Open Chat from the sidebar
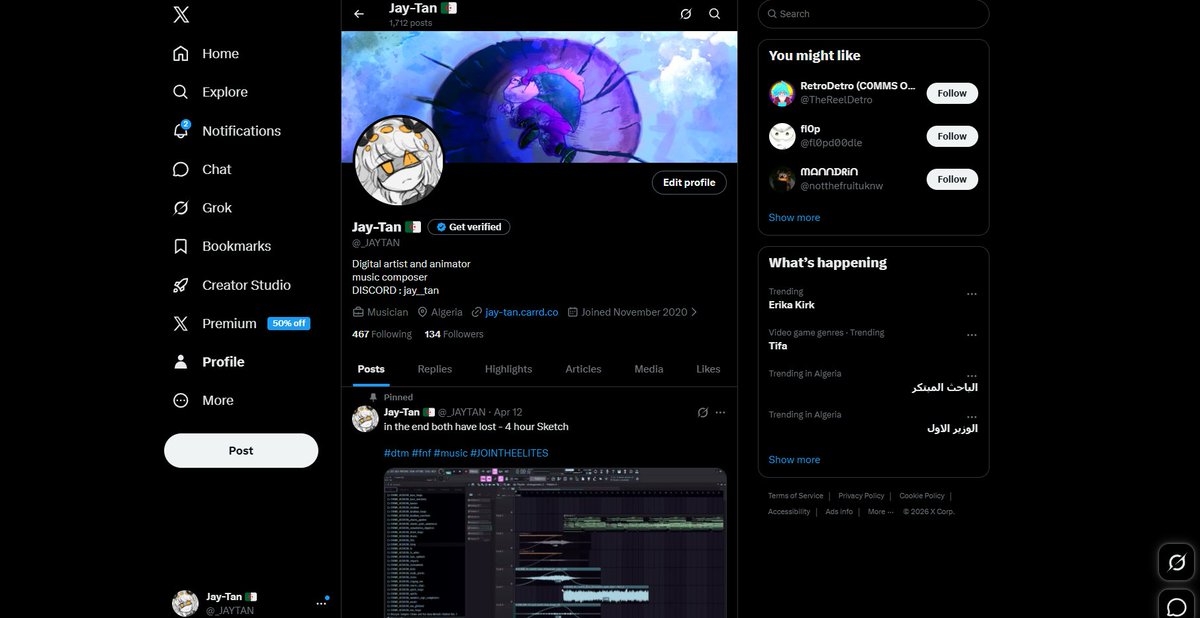Image resolution: width=1200 pixels, height=618 pixels. [x=202, y=169]
